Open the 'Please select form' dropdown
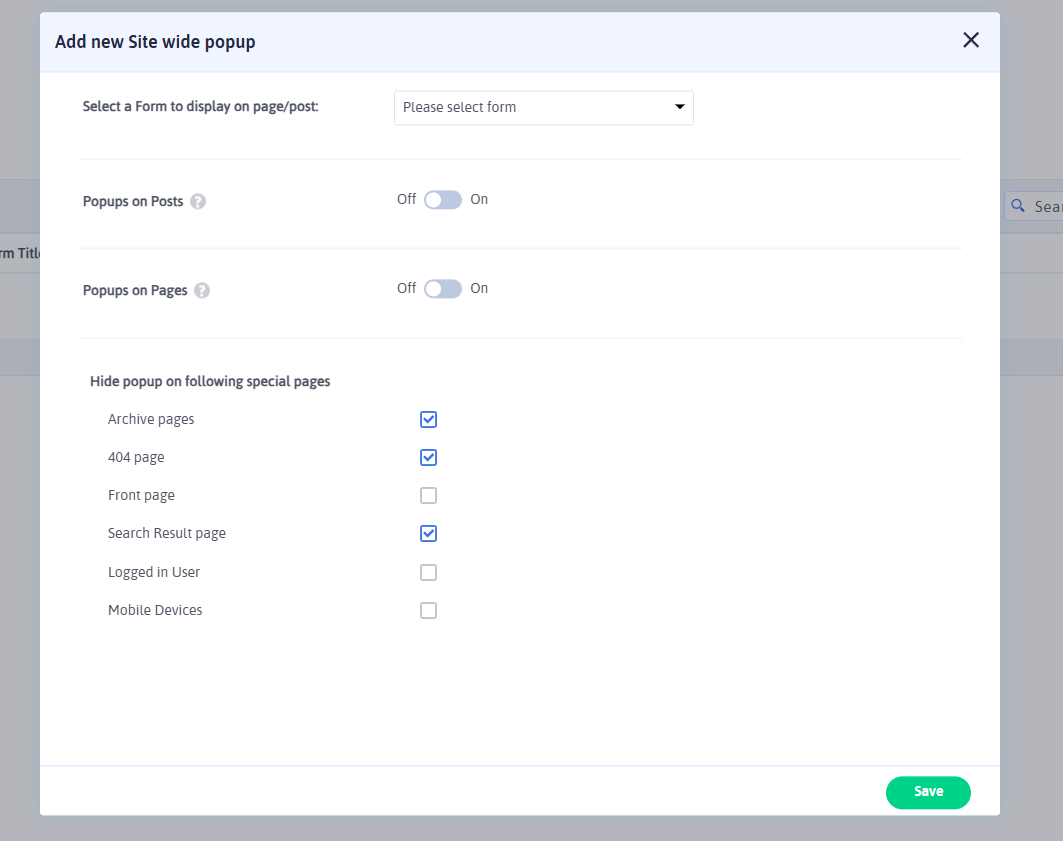Screen dimensions: 1063x841 click(543, 107)
